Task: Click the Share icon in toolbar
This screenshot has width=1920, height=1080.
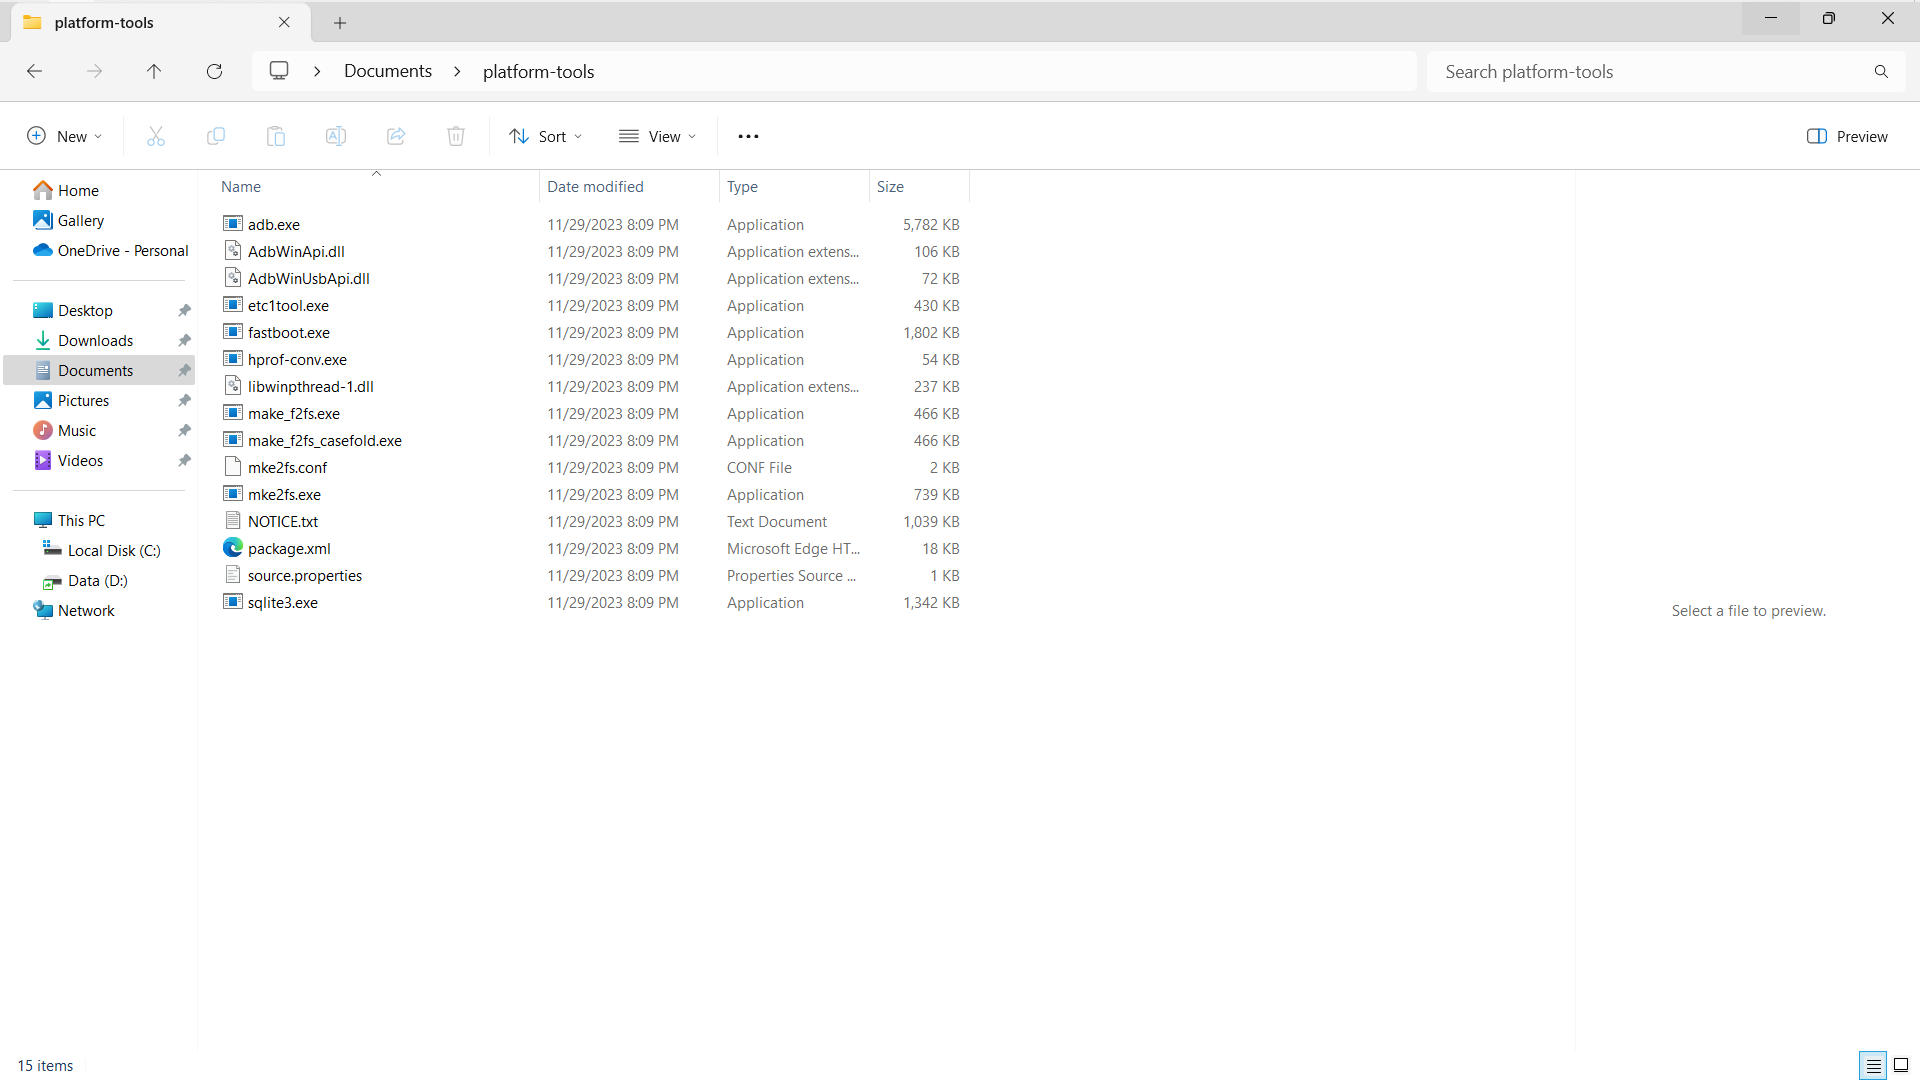Action: [396, 136]
